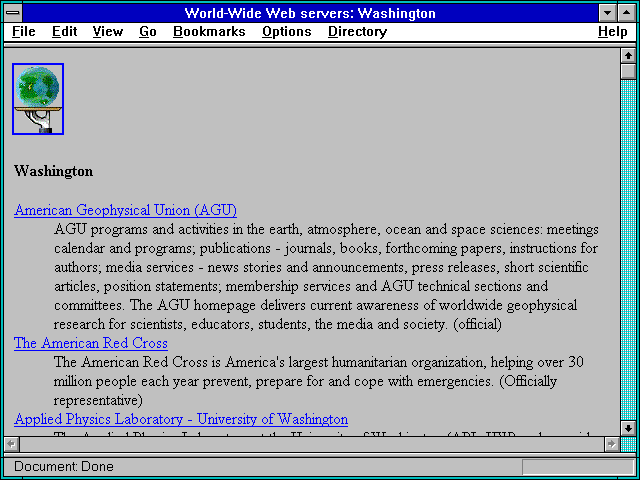
Task: Open the window control menu box
Action: pyautogui.click(x=13, y=13)
